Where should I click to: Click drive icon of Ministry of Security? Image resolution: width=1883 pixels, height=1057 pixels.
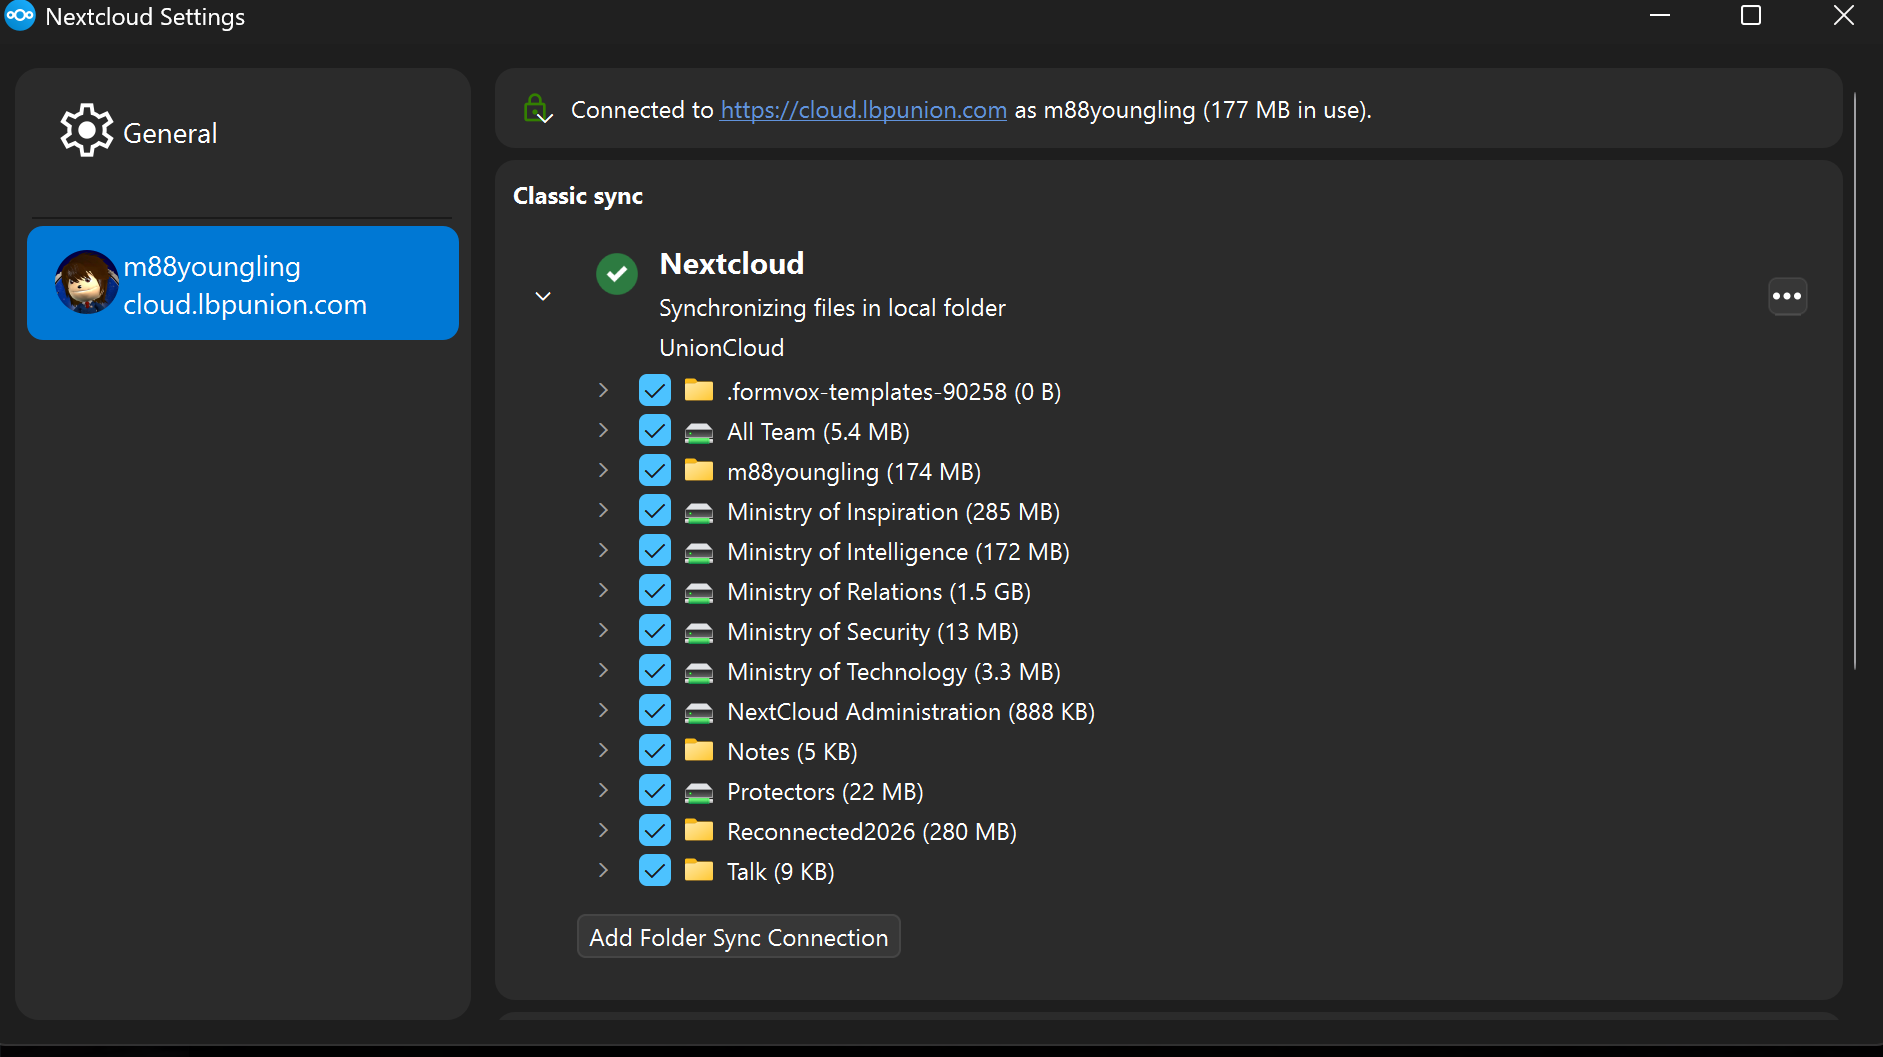[x=699, y=632]
